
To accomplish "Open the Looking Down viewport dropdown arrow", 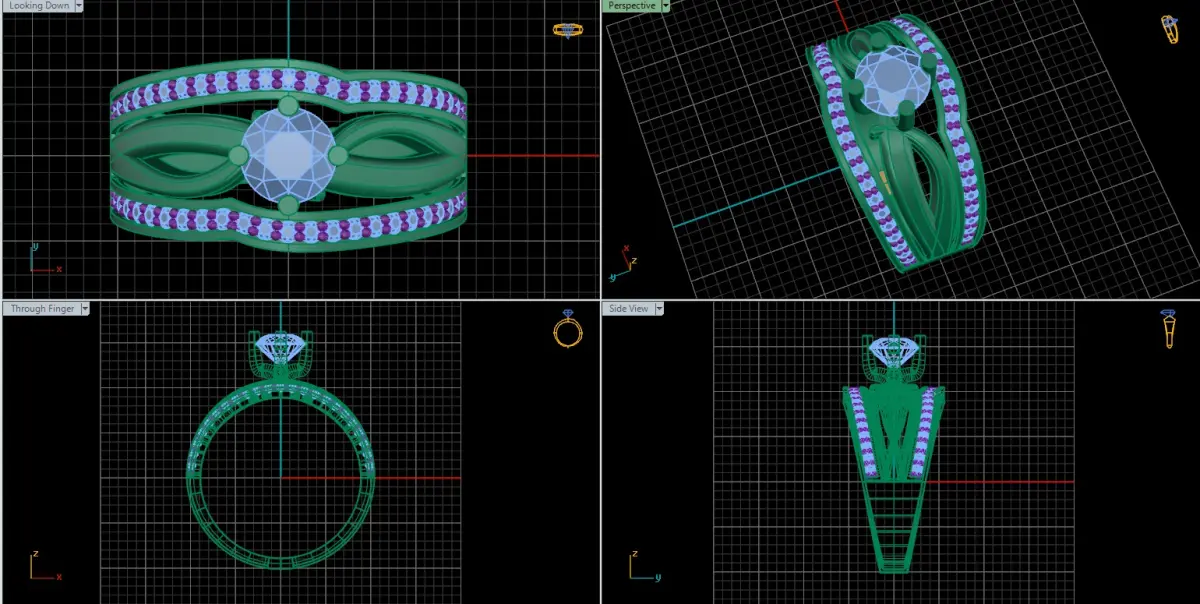I will (x=79, y=5).
